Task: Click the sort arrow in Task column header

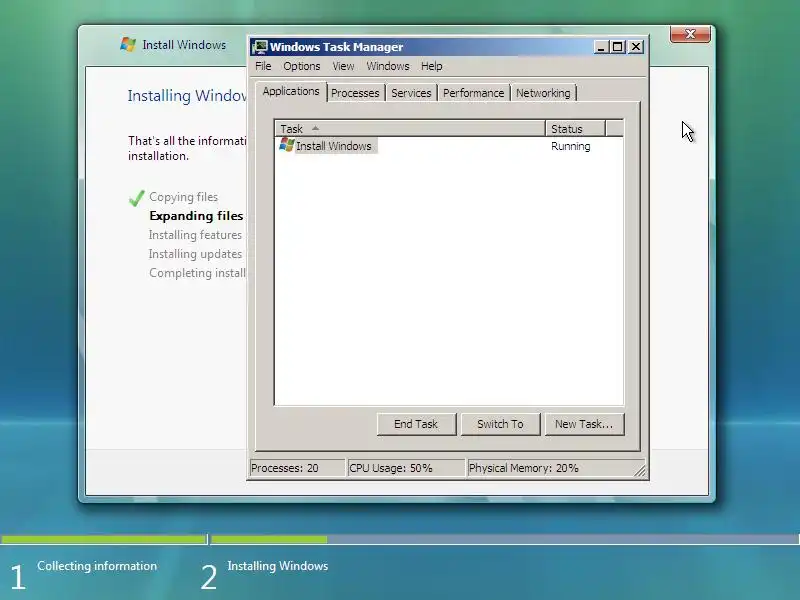Action: (x=315, y=128)
